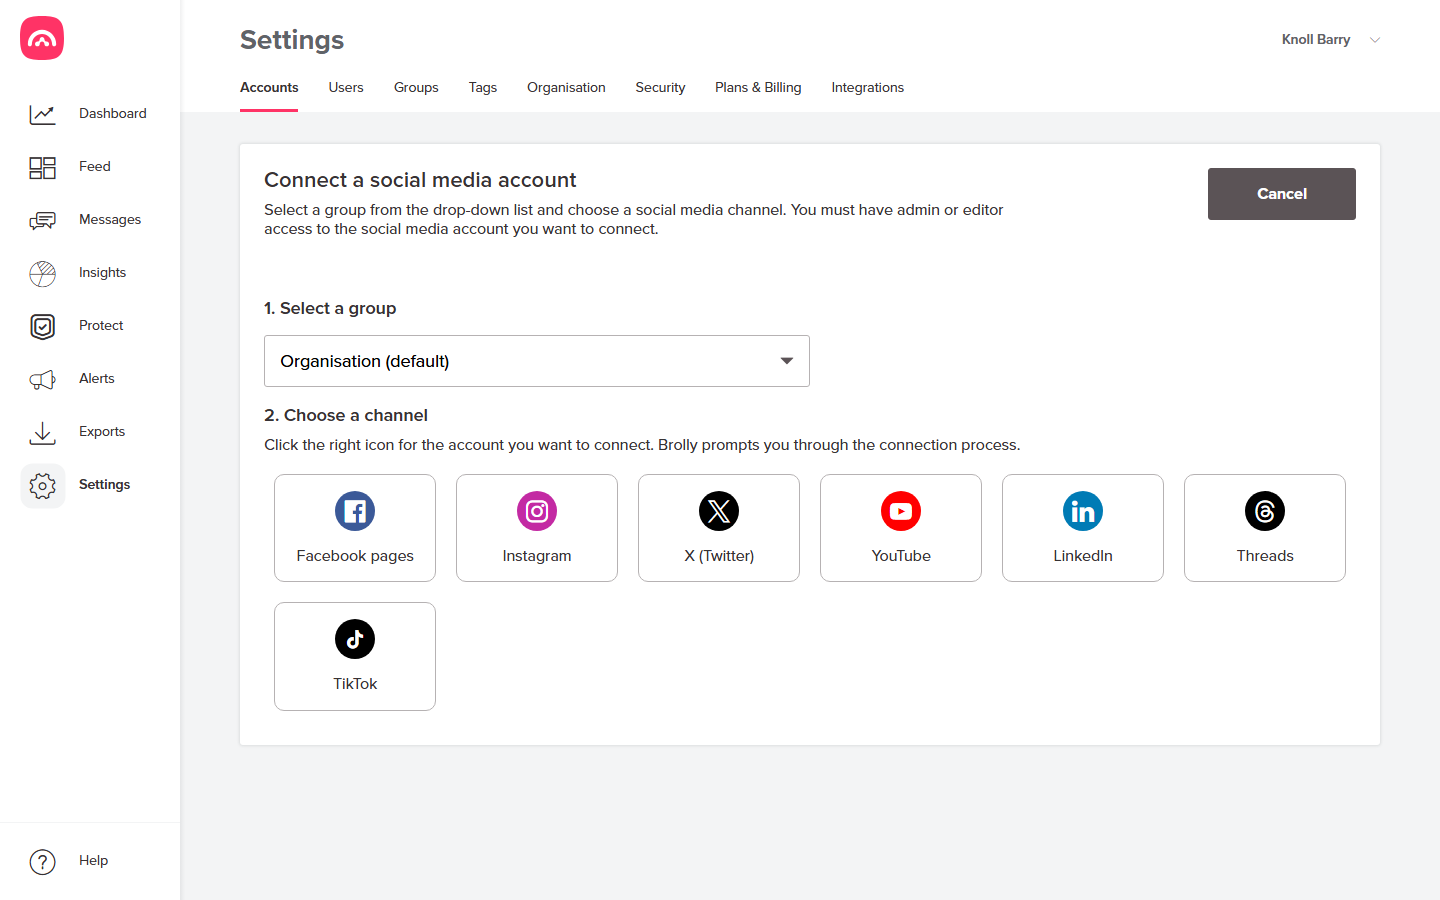Click the Brolly logo icon
Image resolution: width=1440 pixels, height=900 pixels.
click(x=42, y=38)
